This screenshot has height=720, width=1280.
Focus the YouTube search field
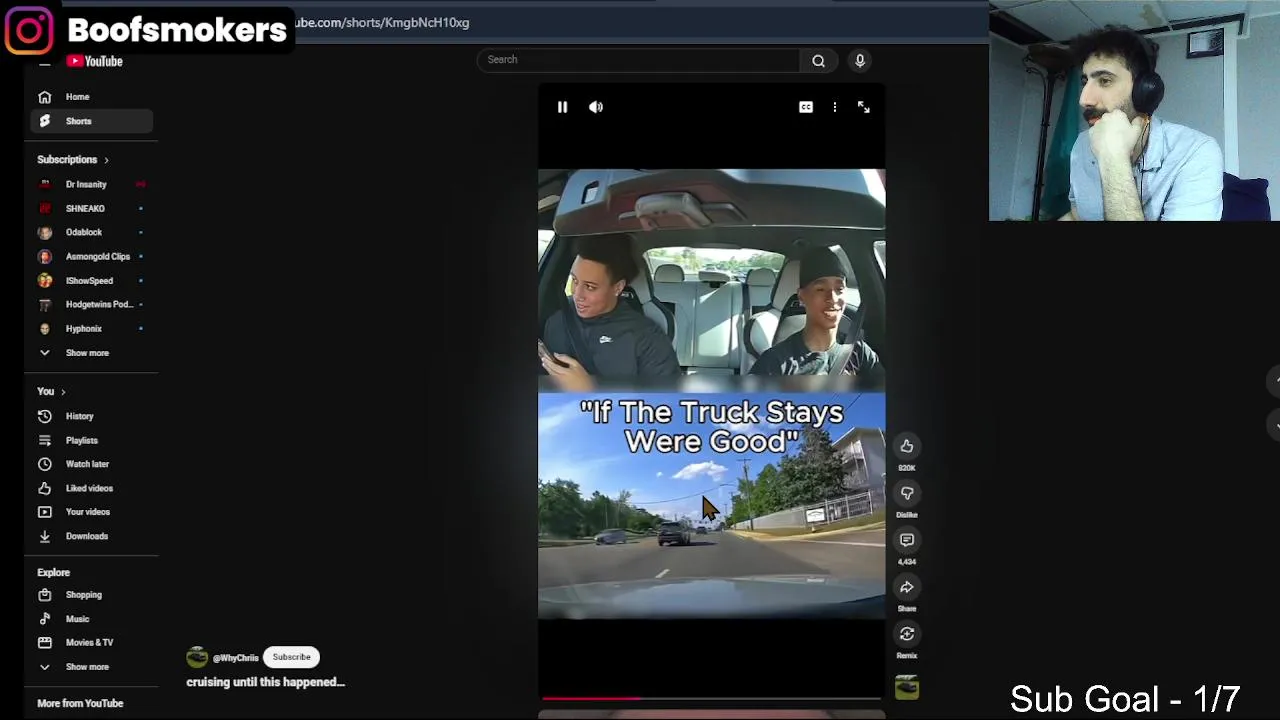click(638, 60)
